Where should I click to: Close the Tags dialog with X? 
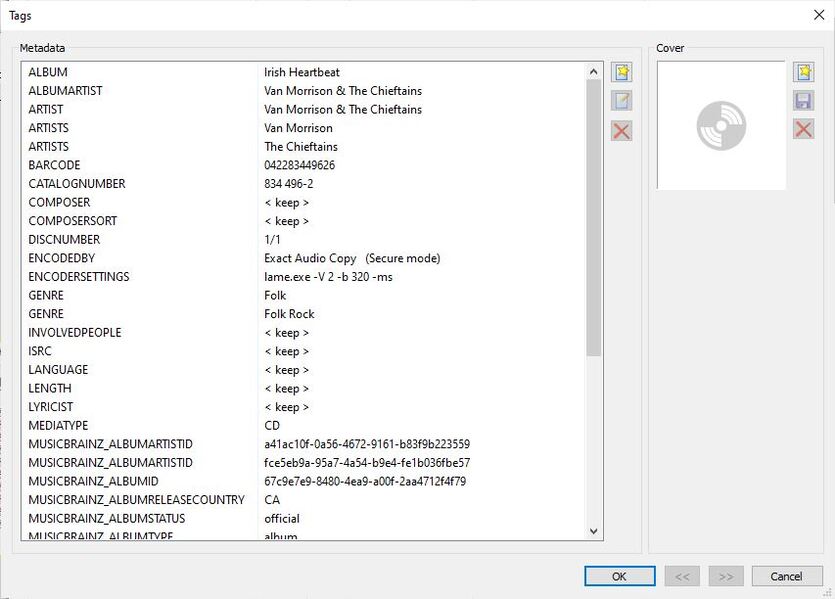[819, 15]
